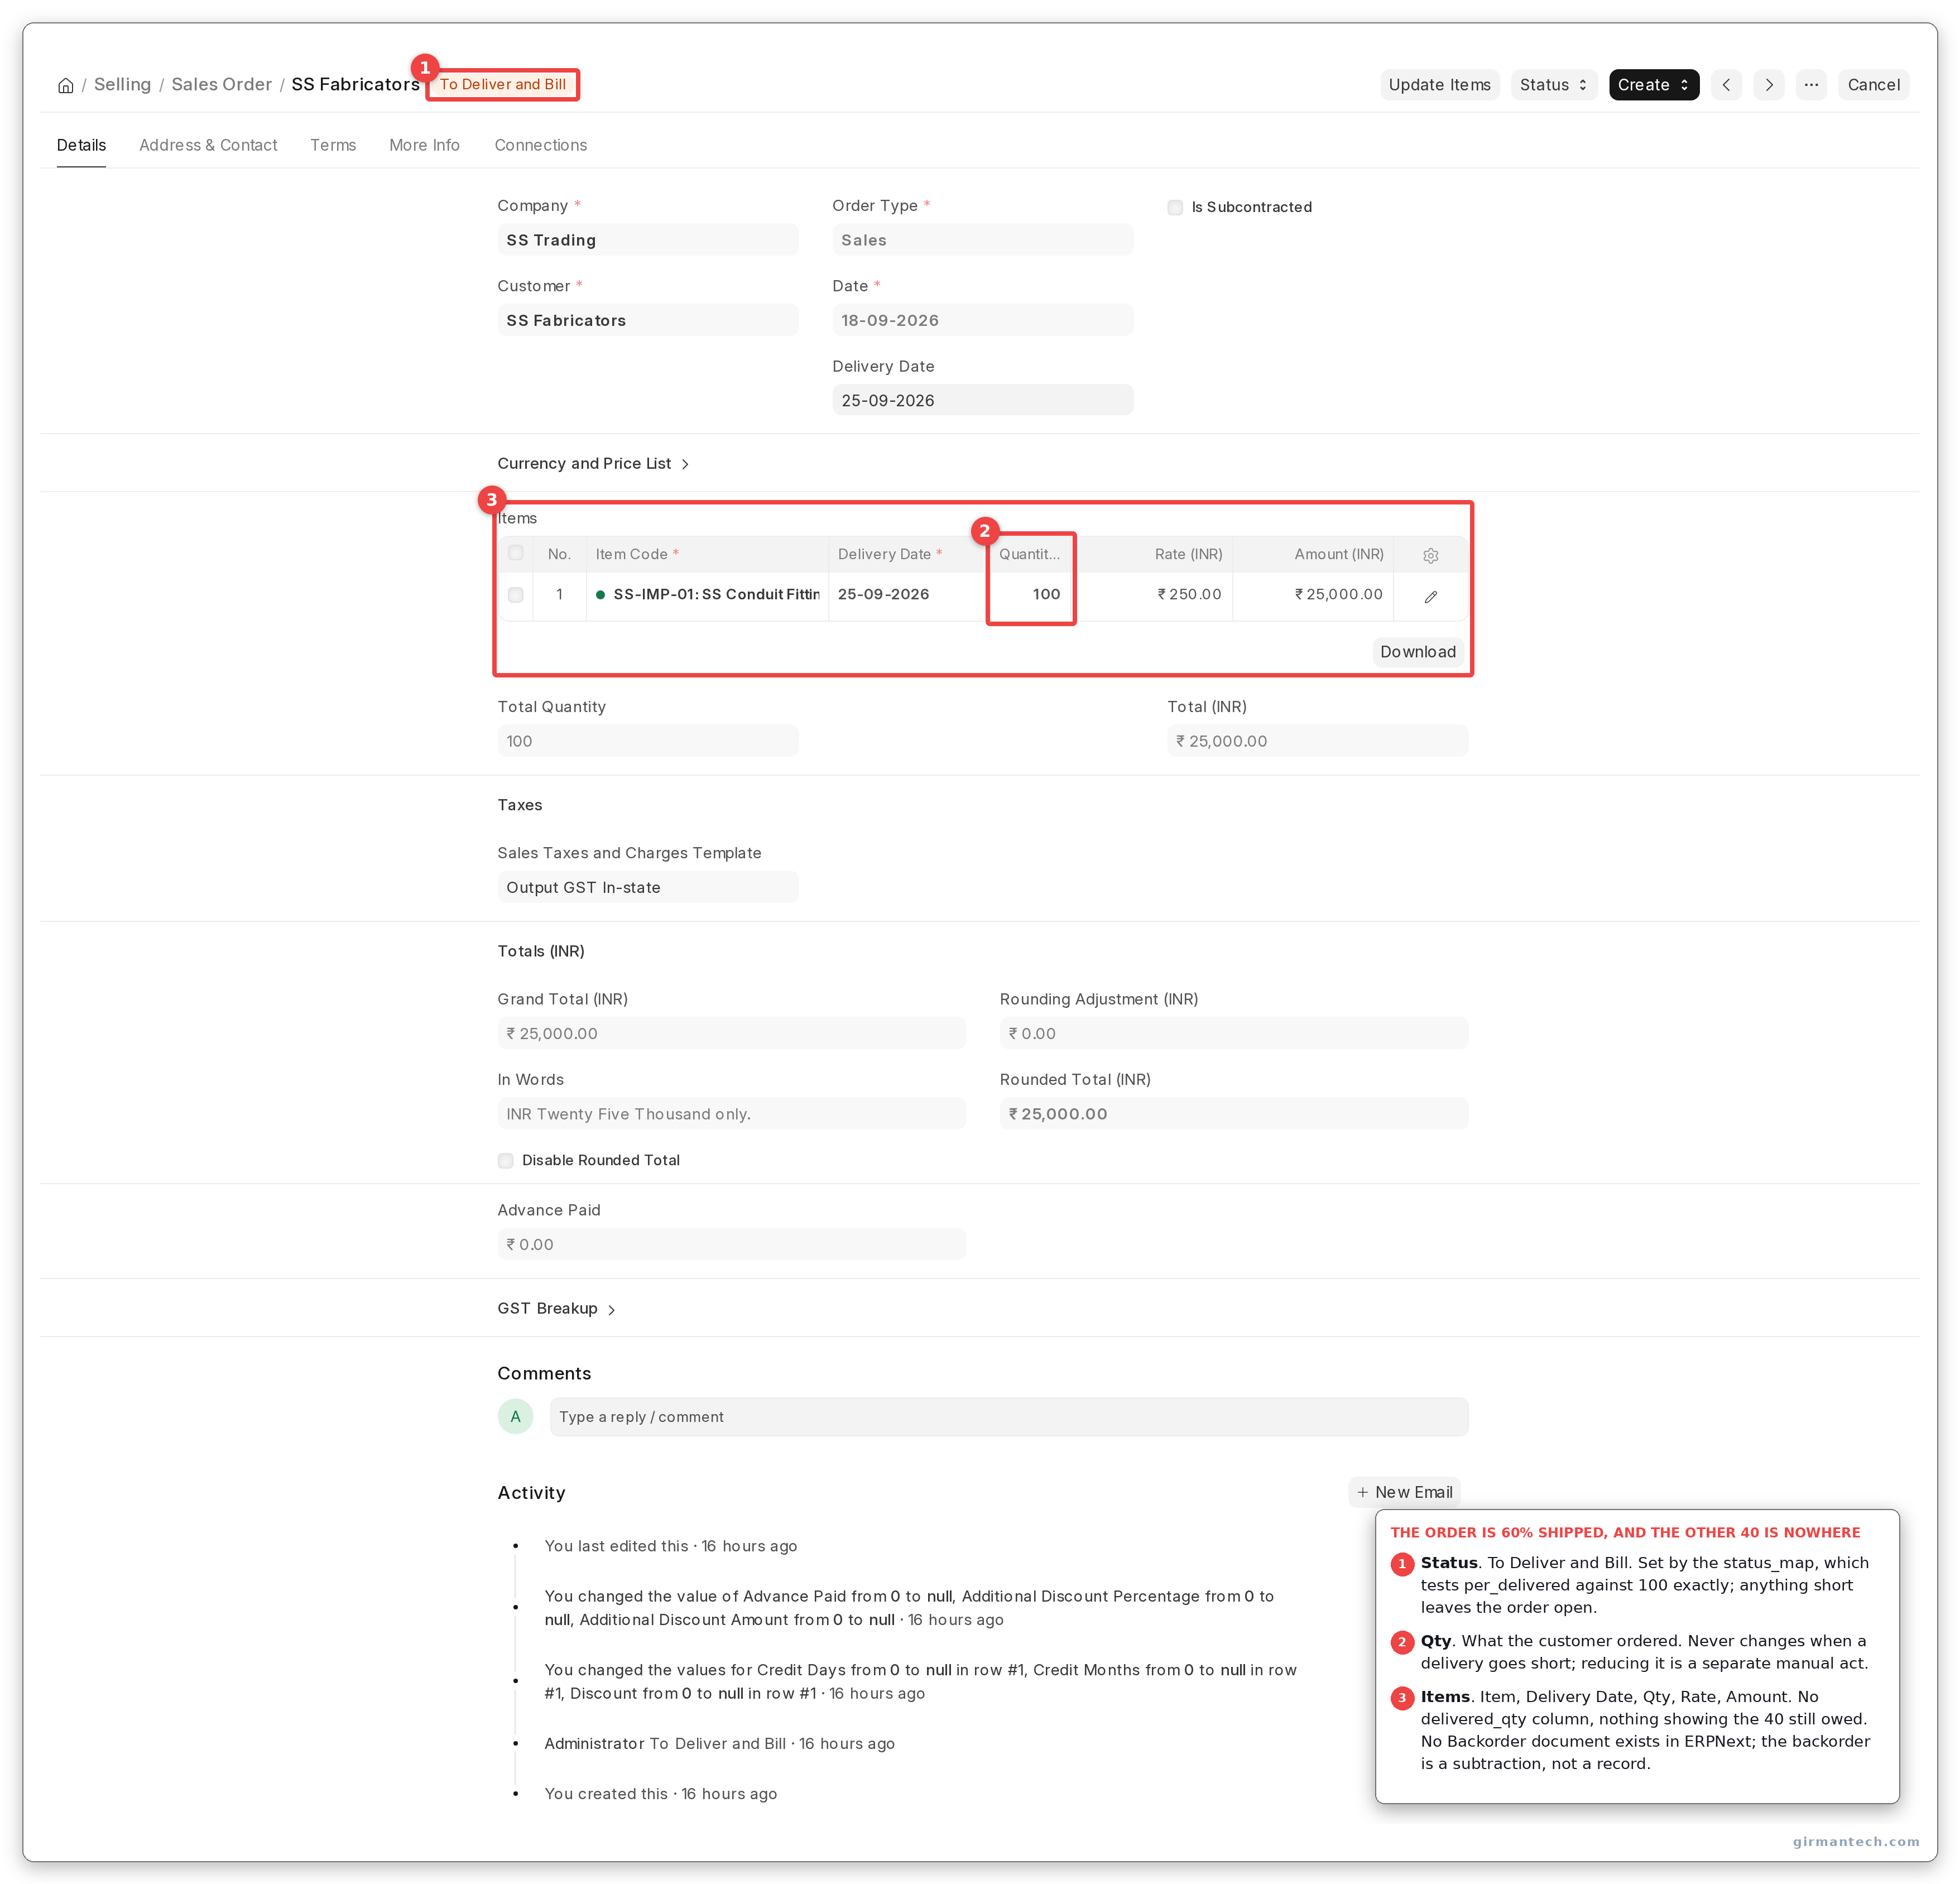Collapse the Taxes section heading
1960x1884 pixels.
(520, 805)
